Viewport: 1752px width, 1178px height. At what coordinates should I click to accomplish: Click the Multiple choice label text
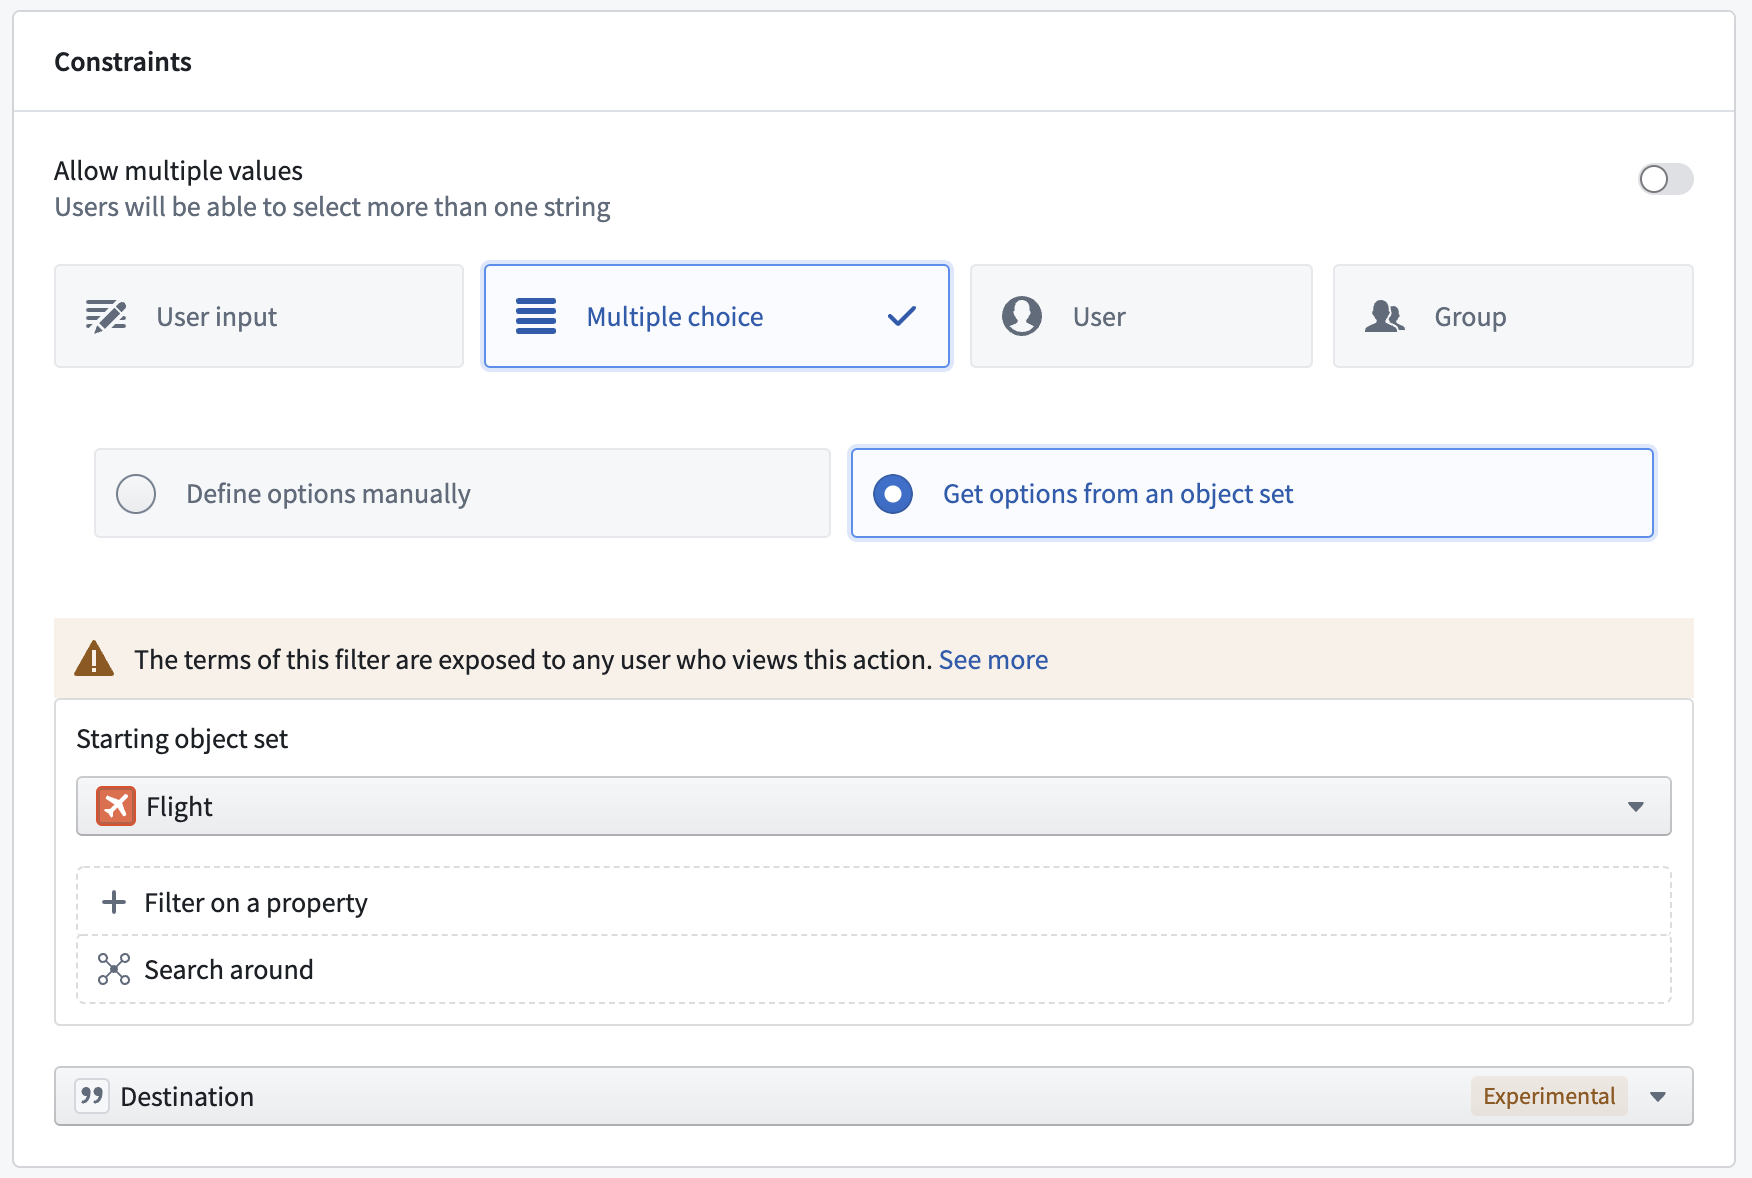click(675, 317)
